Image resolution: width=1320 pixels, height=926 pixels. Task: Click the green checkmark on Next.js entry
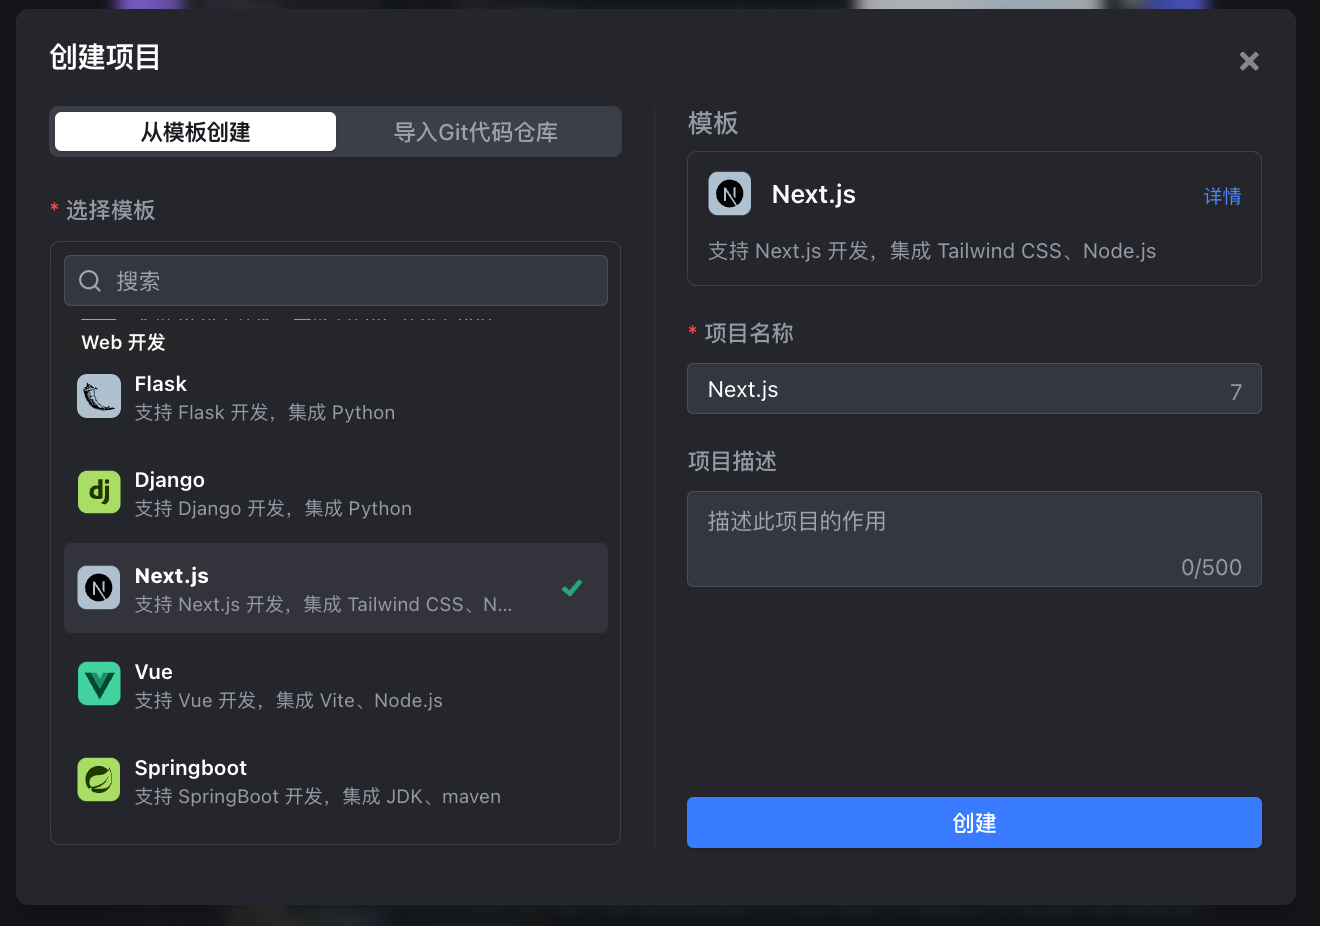point(571,588)
